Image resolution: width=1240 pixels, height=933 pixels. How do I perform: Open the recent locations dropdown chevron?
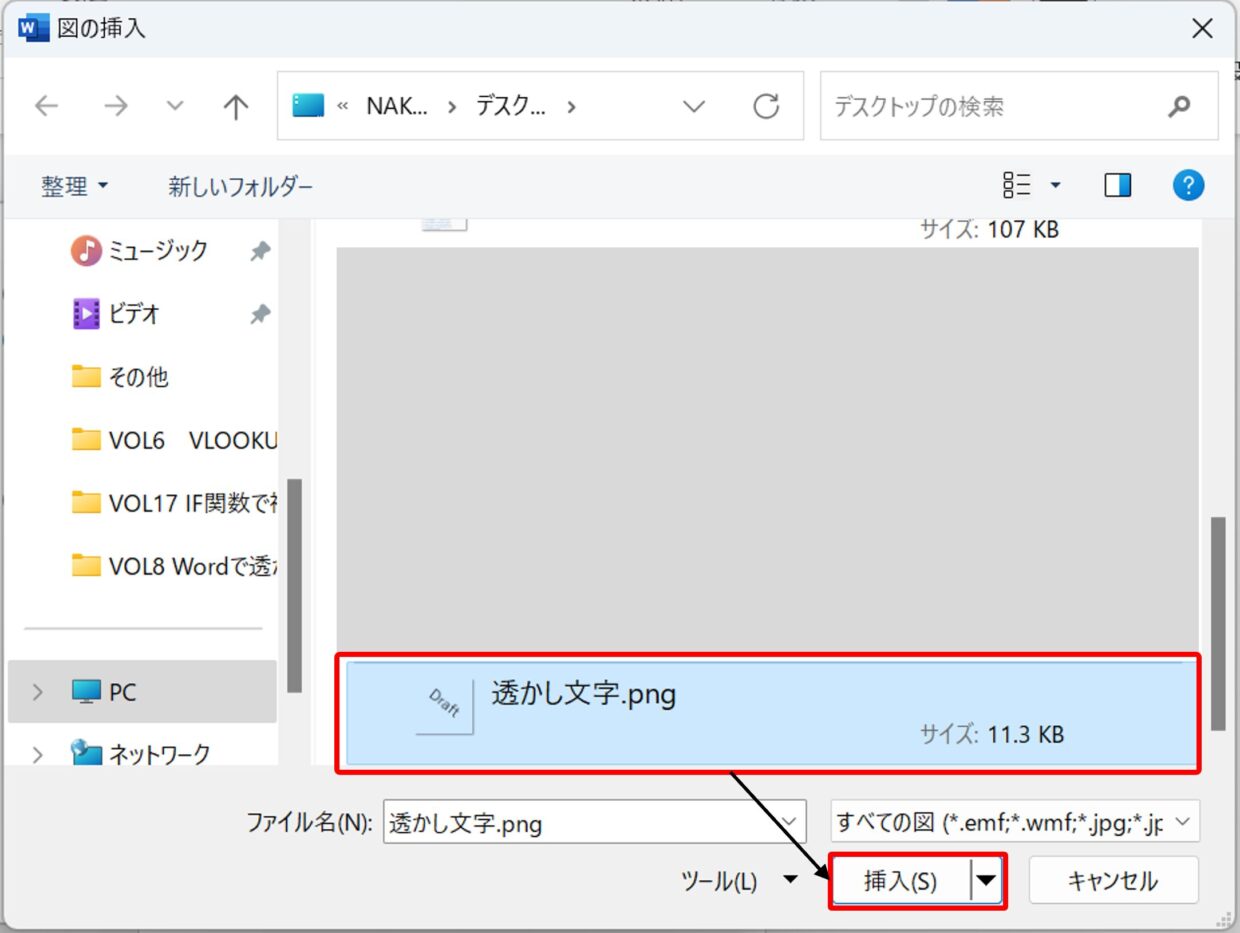[175, 106]
